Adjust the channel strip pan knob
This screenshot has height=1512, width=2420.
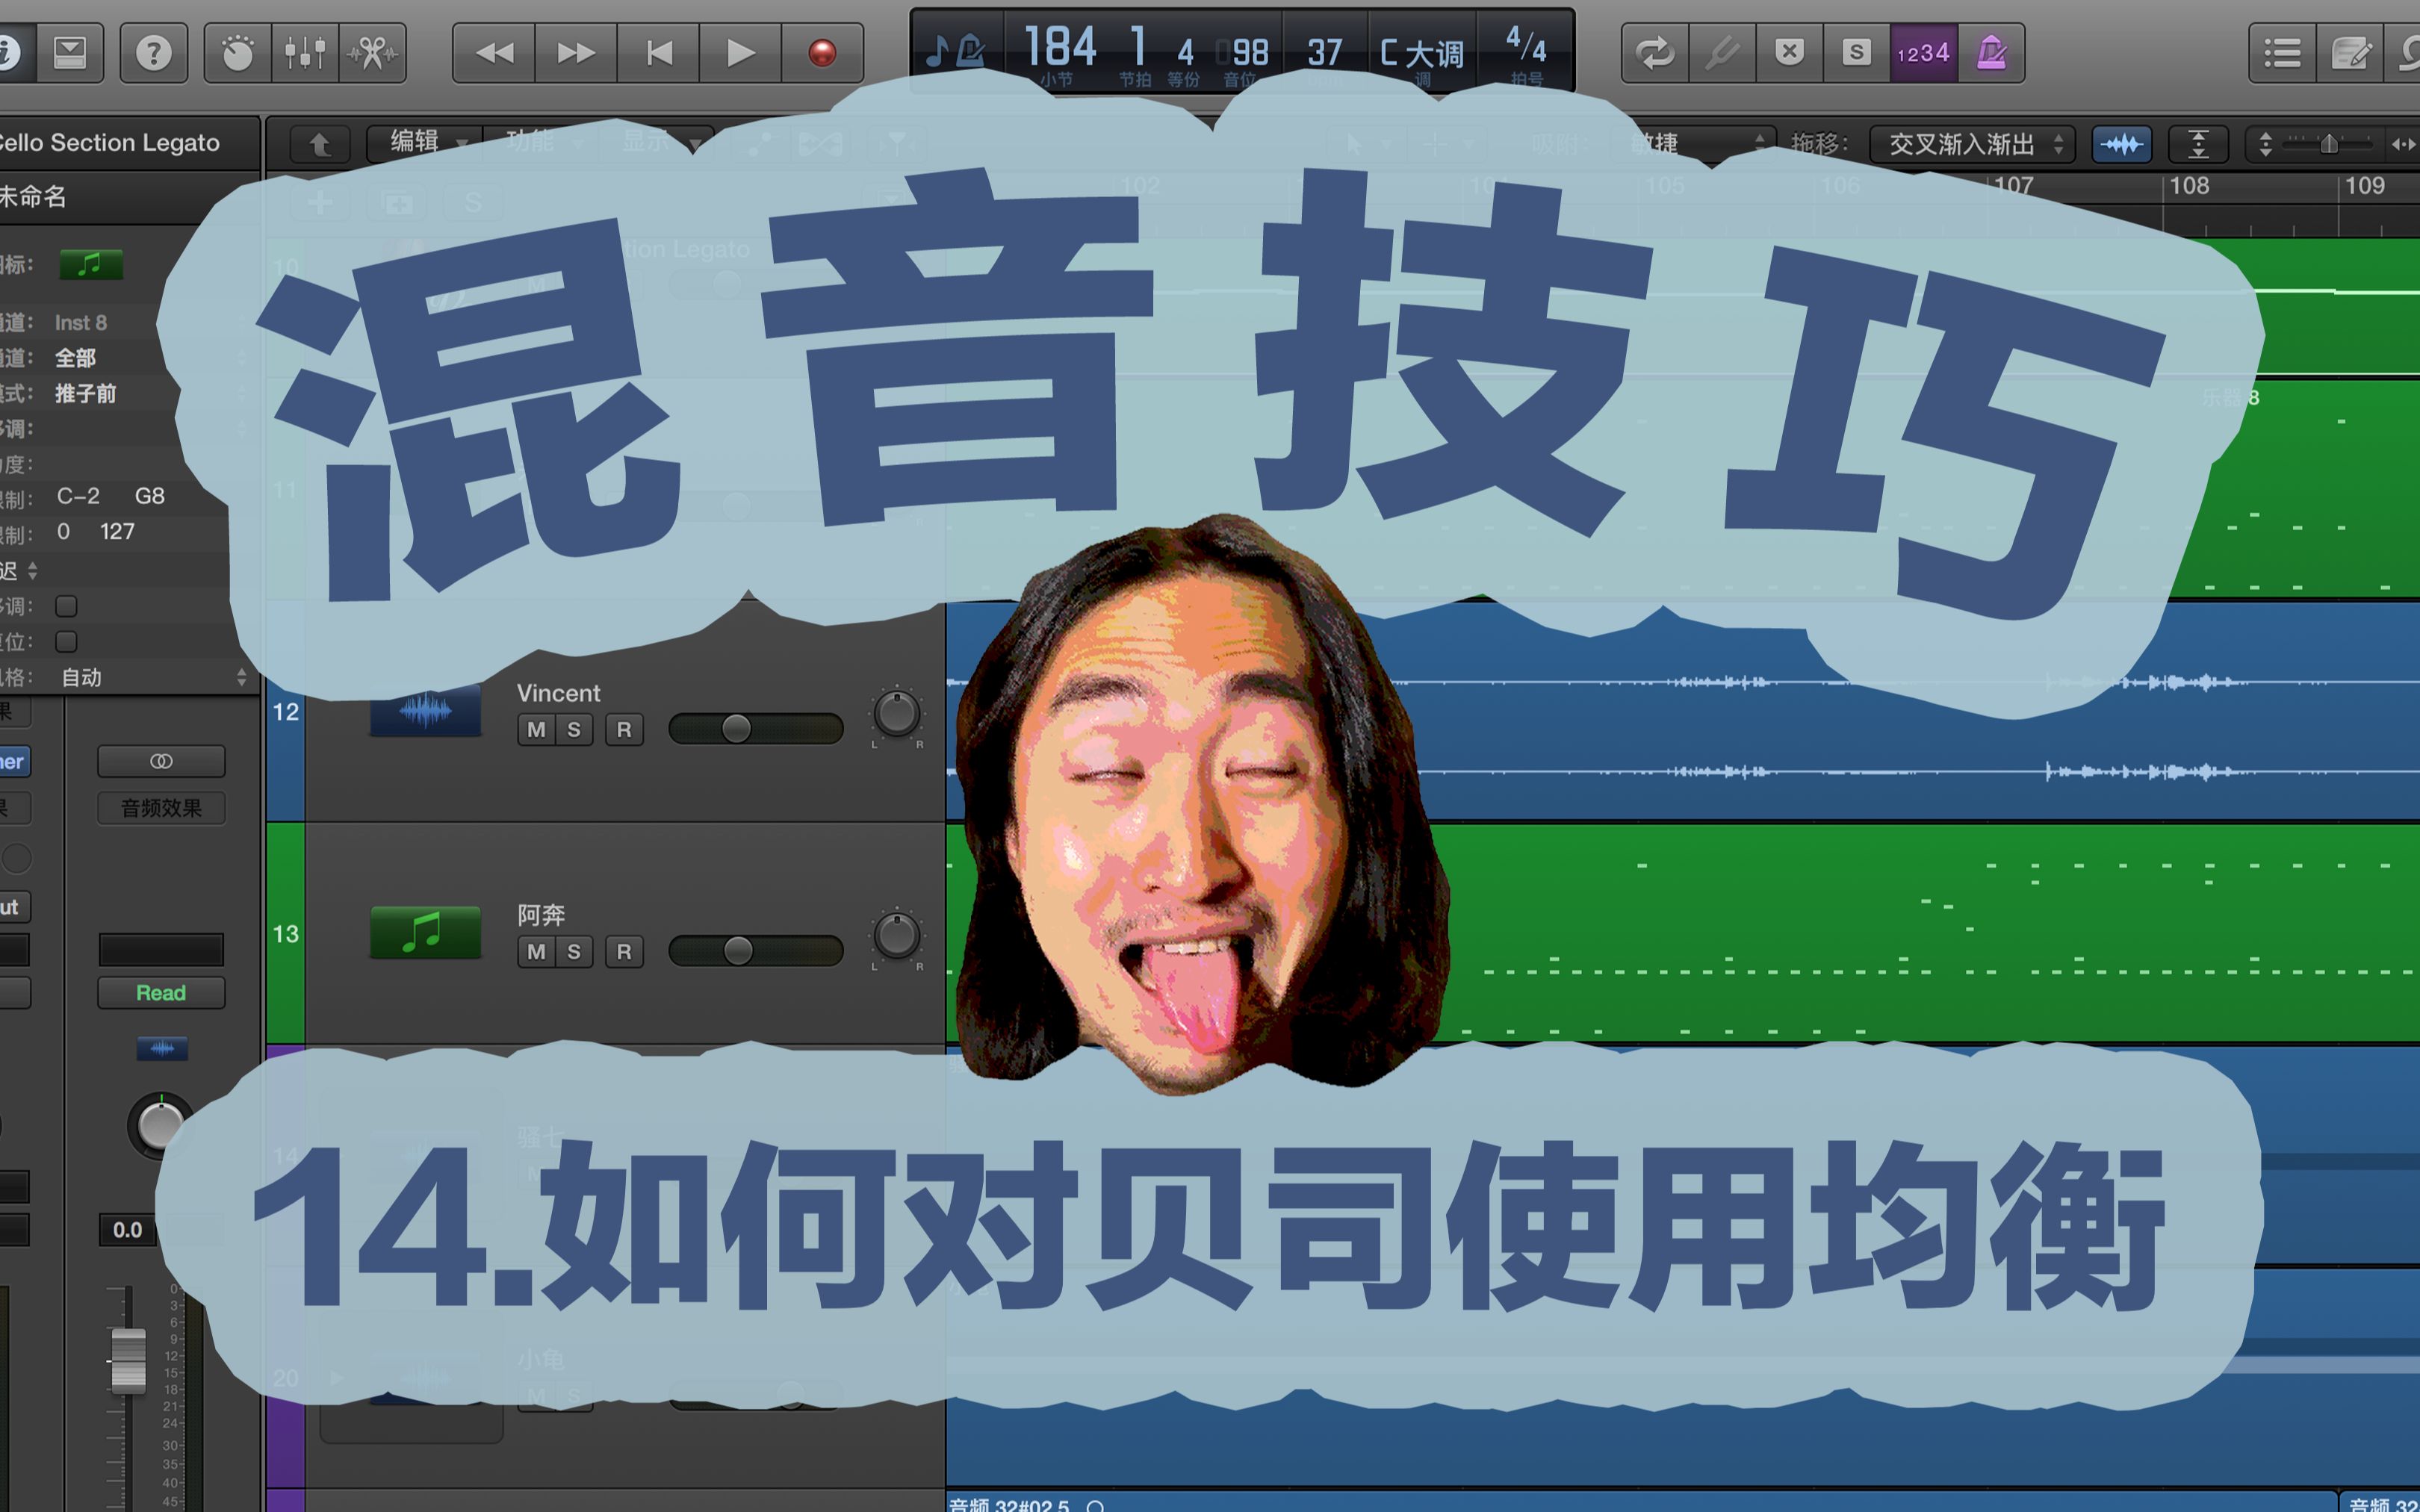coord(160,1125)
